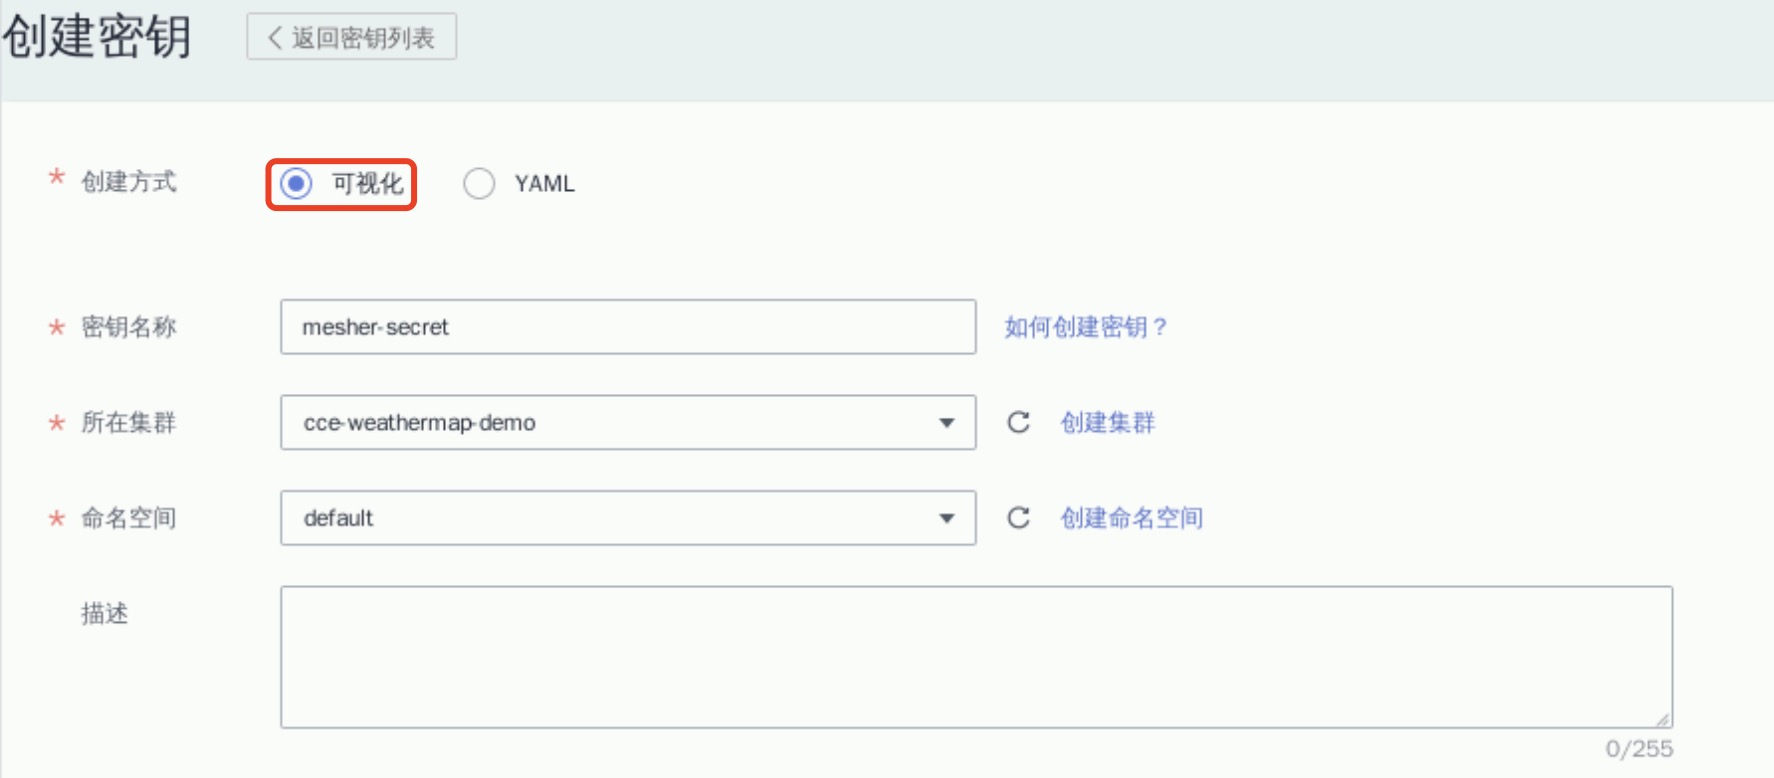The width and height of the screenshot is (1774, 778).
Task: Select the 可视化 creation mode
Action: (x=297, y=184)
